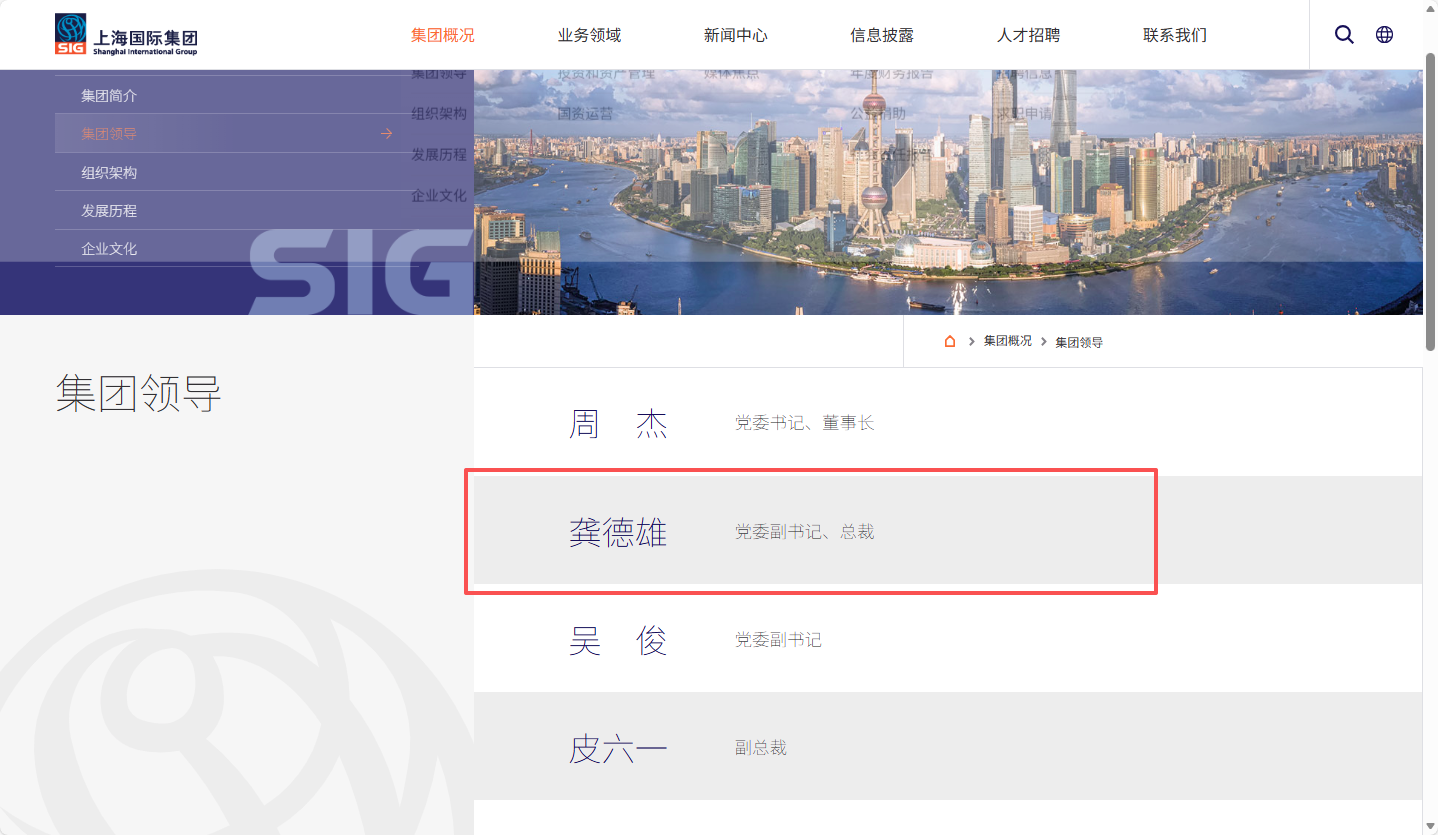Select 组织架构 in the purple left sidebar
This screenshot has height=835, width=1438.
tap(109, 173)
